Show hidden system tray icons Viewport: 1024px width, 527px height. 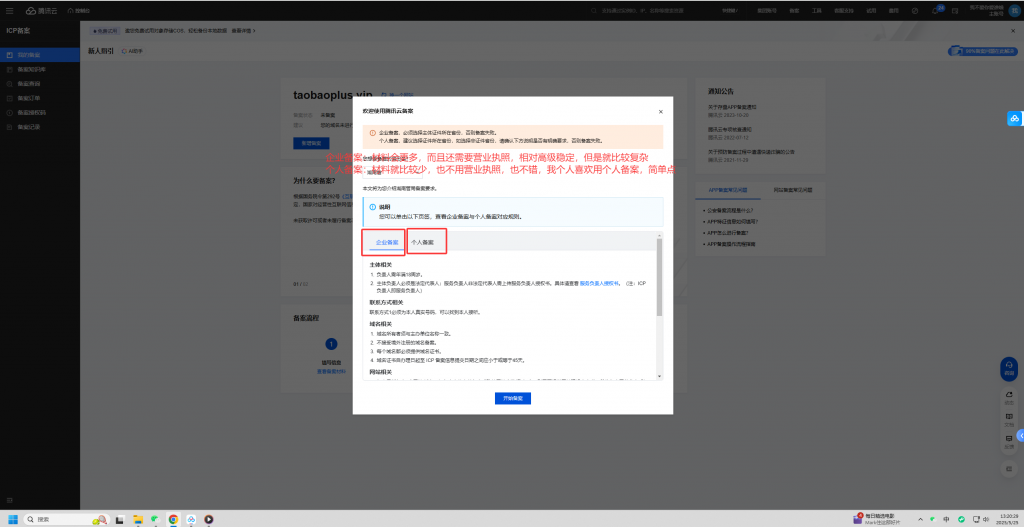920,519
